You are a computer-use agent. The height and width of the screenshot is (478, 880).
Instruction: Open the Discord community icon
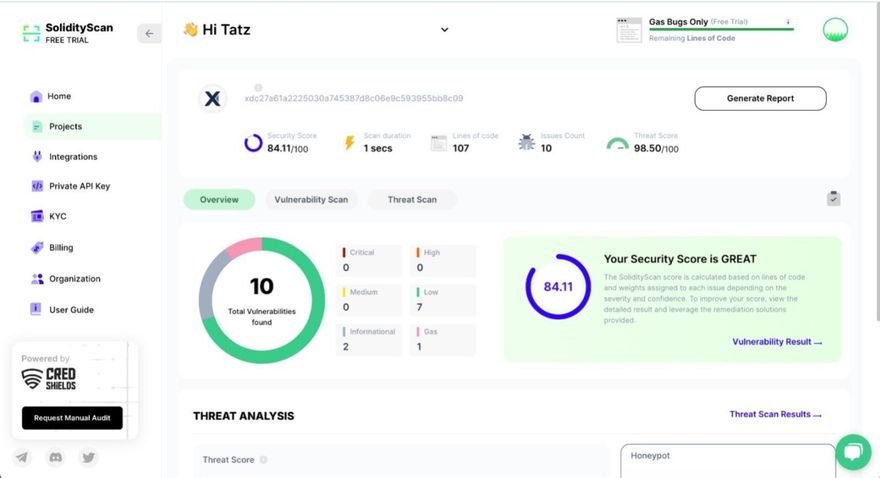pos(56,458)
